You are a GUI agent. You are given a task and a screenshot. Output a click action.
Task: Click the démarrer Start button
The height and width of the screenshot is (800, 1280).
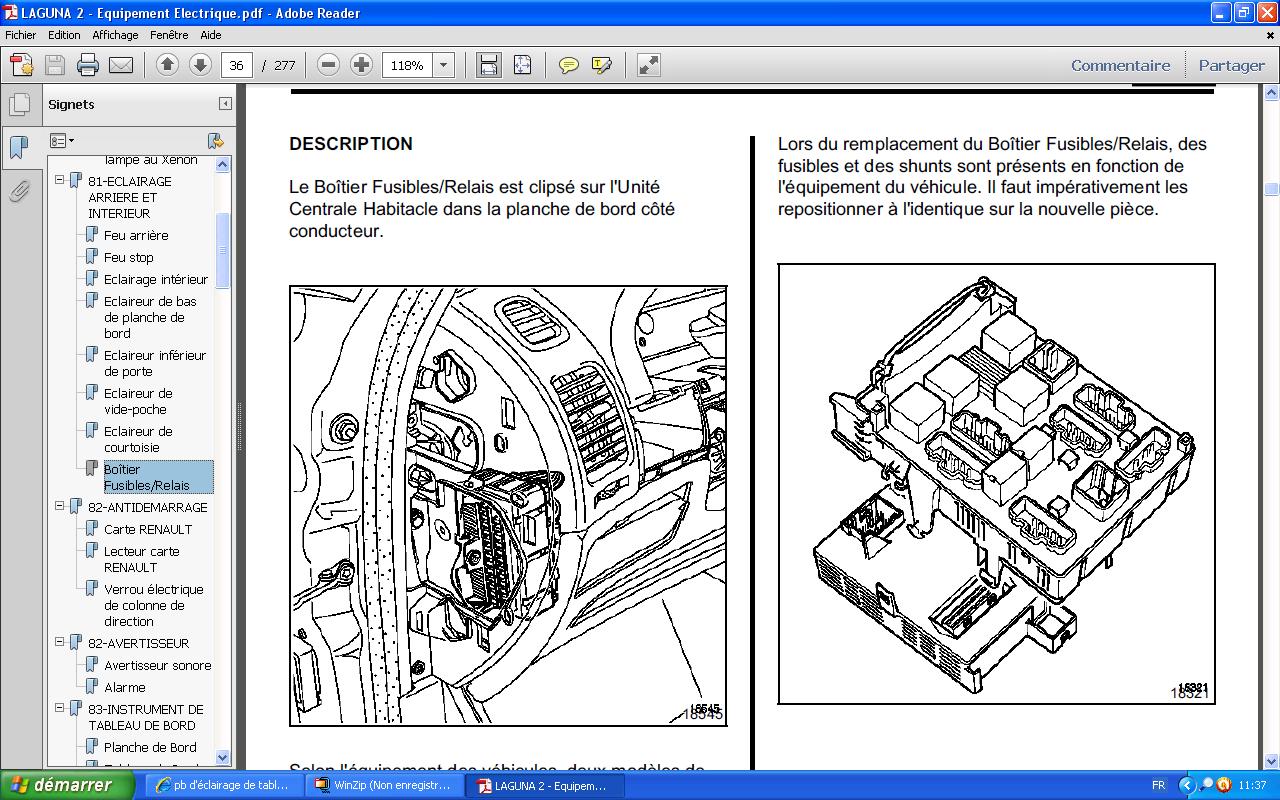click(x=67, y=785)
